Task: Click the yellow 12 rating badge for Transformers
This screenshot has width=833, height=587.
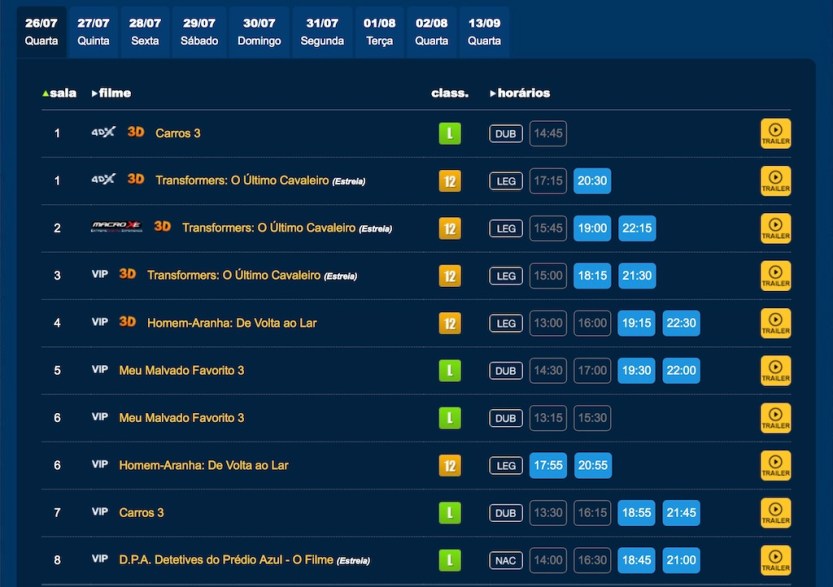Action: 449,180
